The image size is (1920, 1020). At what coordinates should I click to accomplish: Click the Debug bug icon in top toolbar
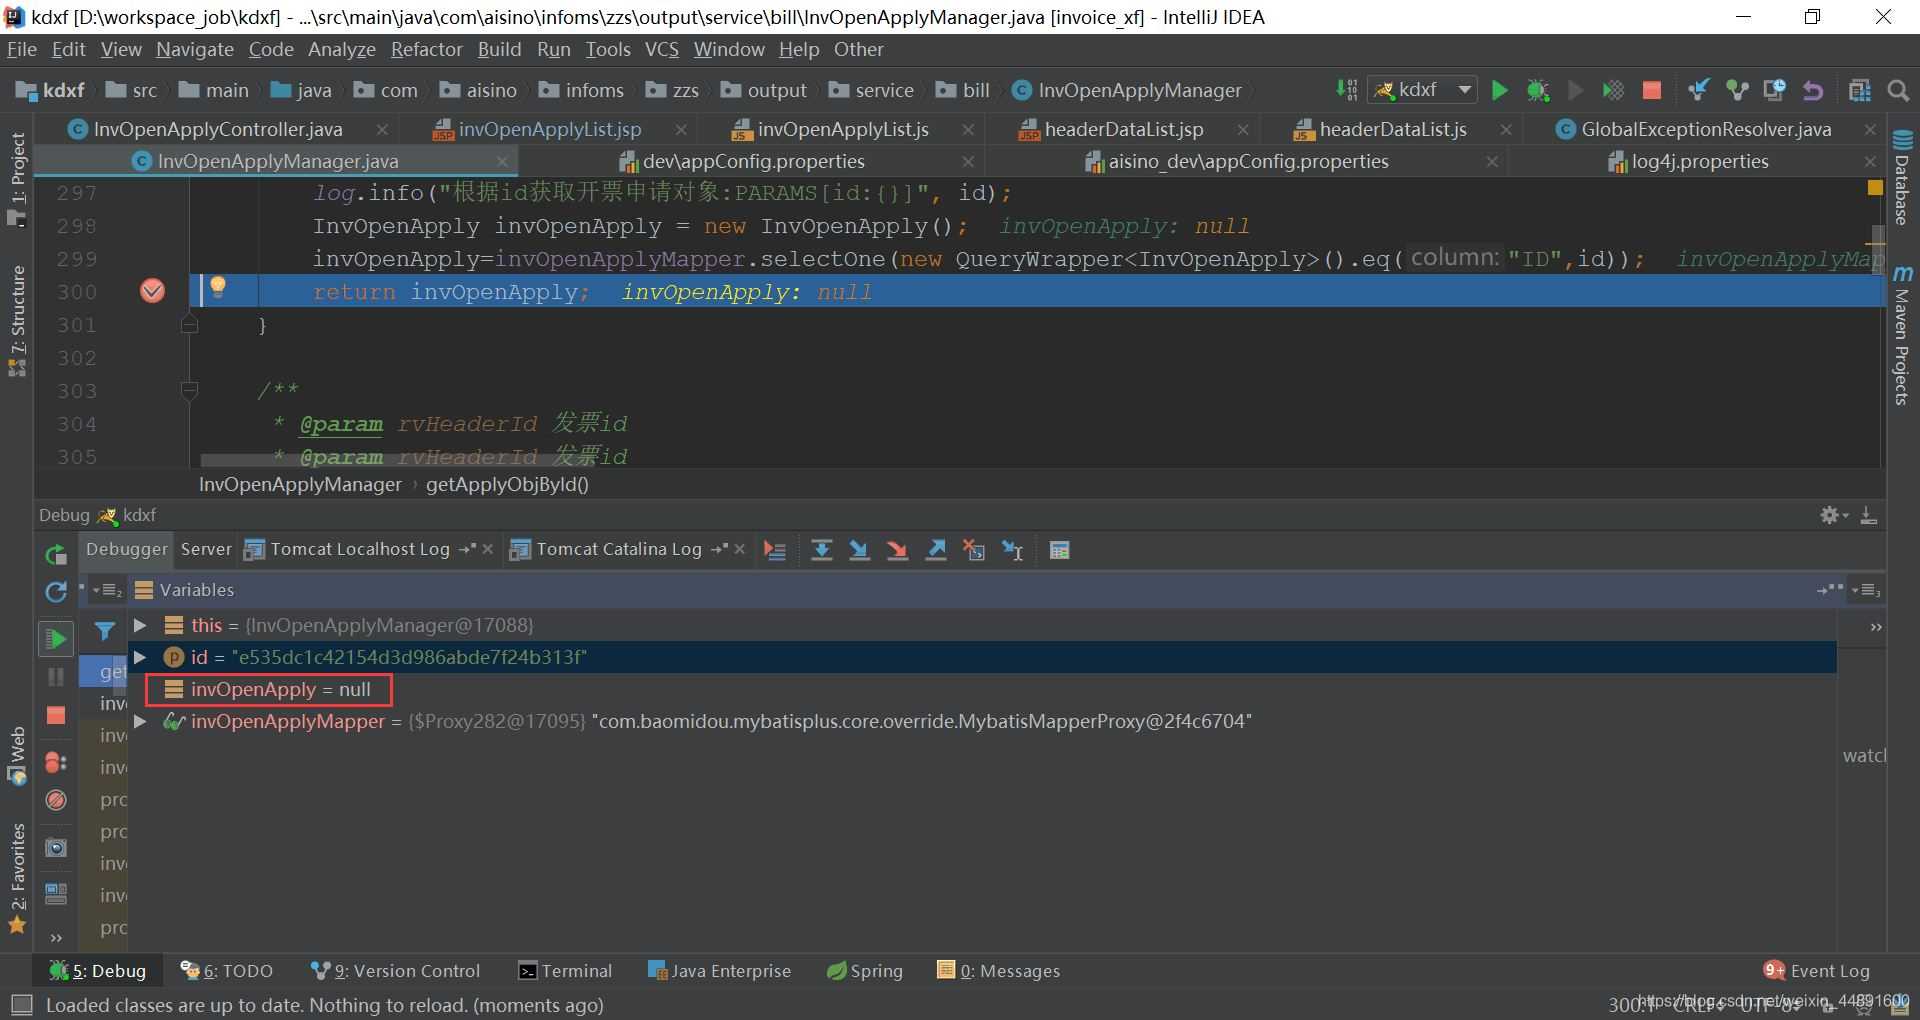1537,90
